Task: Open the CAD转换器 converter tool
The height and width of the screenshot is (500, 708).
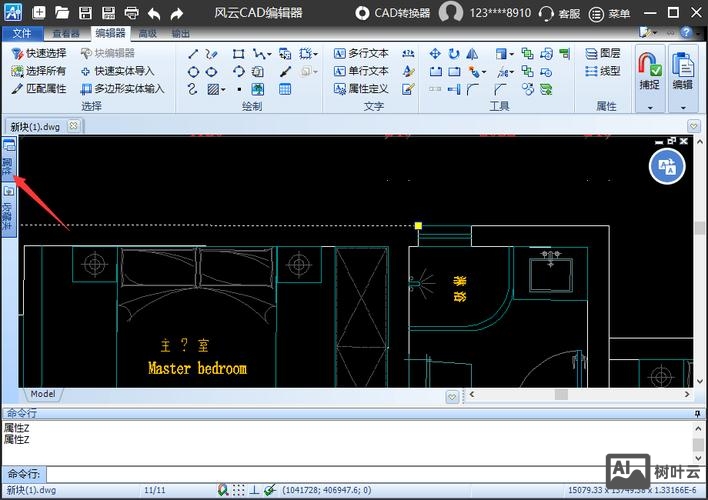Action: (x=393, y=13)
